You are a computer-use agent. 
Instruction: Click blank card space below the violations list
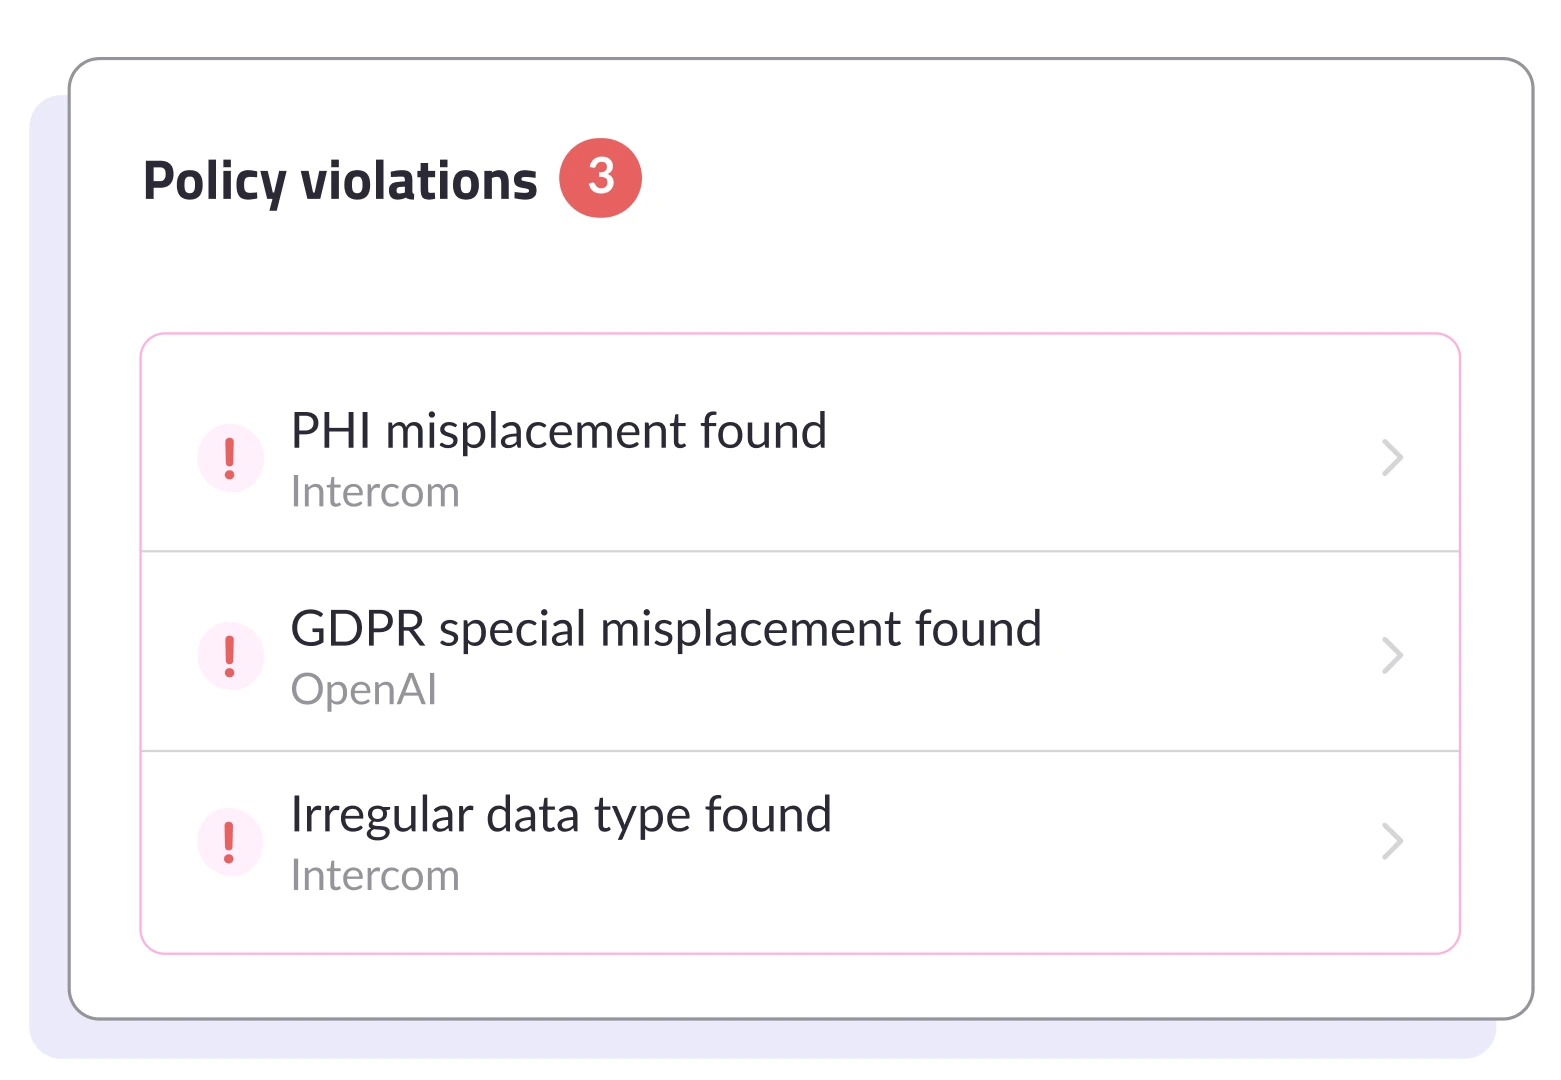coord(800,986)
